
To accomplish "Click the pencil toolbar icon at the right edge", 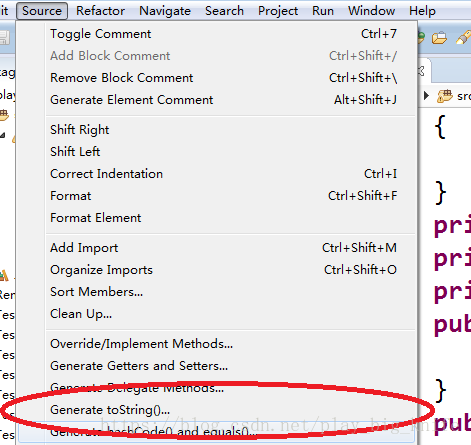I will coord(463,38).
